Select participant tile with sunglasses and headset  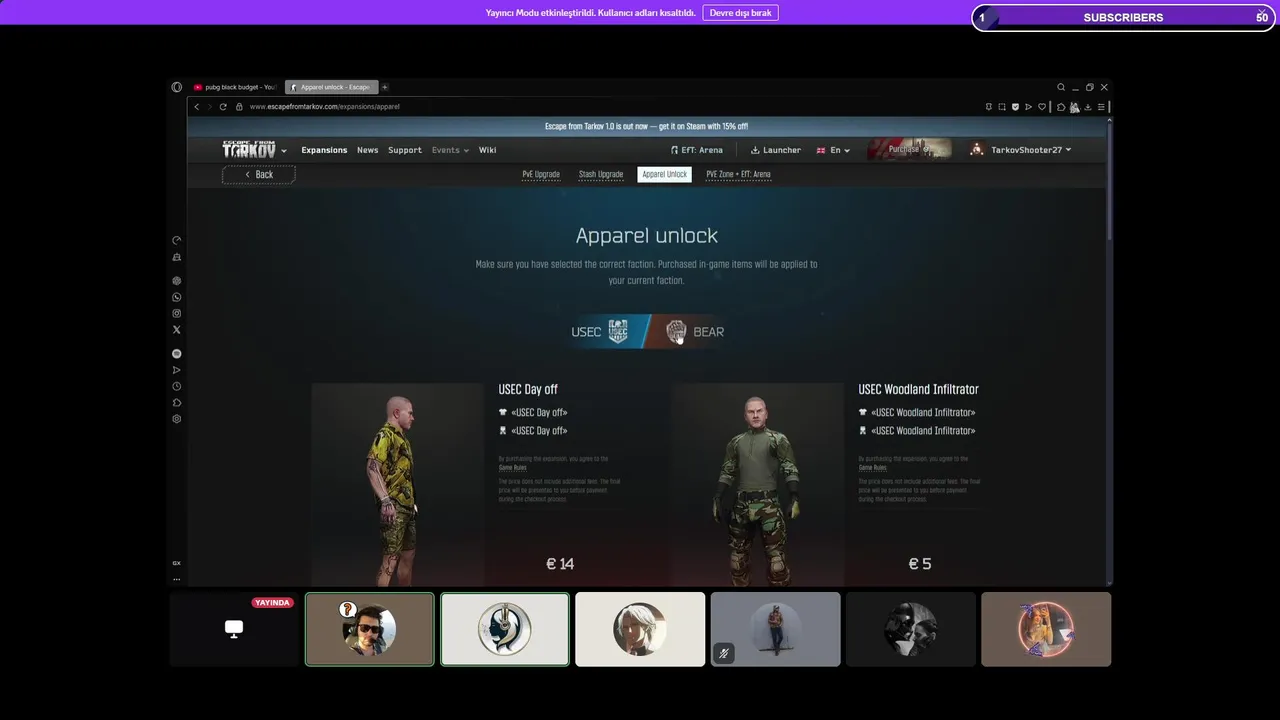click(x=370, y=629)
